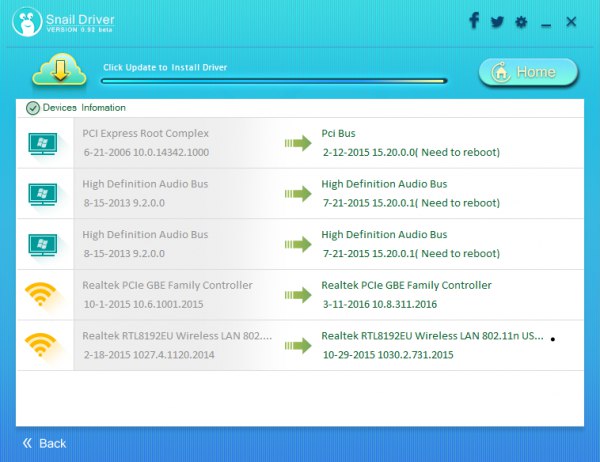The image size is (600, 462).
Task: Open settings via the gear icon
Action: pos(521,22)
